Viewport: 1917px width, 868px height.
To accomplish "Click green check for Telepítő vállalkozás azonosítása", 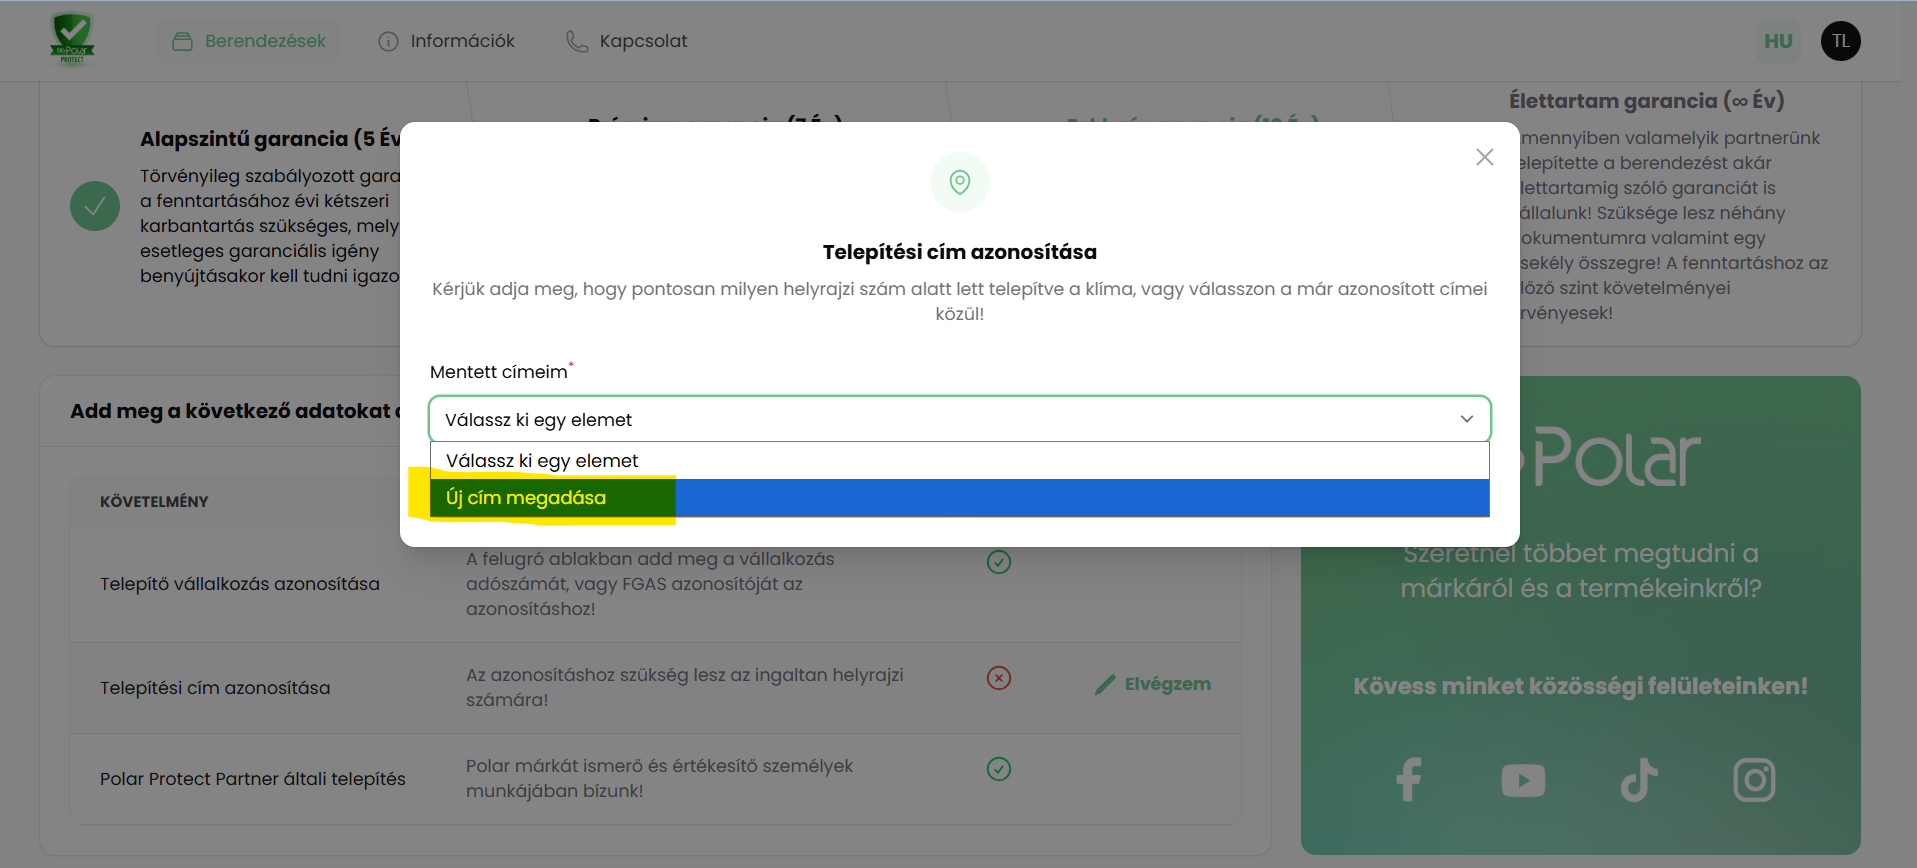I will tap(998, 562).
